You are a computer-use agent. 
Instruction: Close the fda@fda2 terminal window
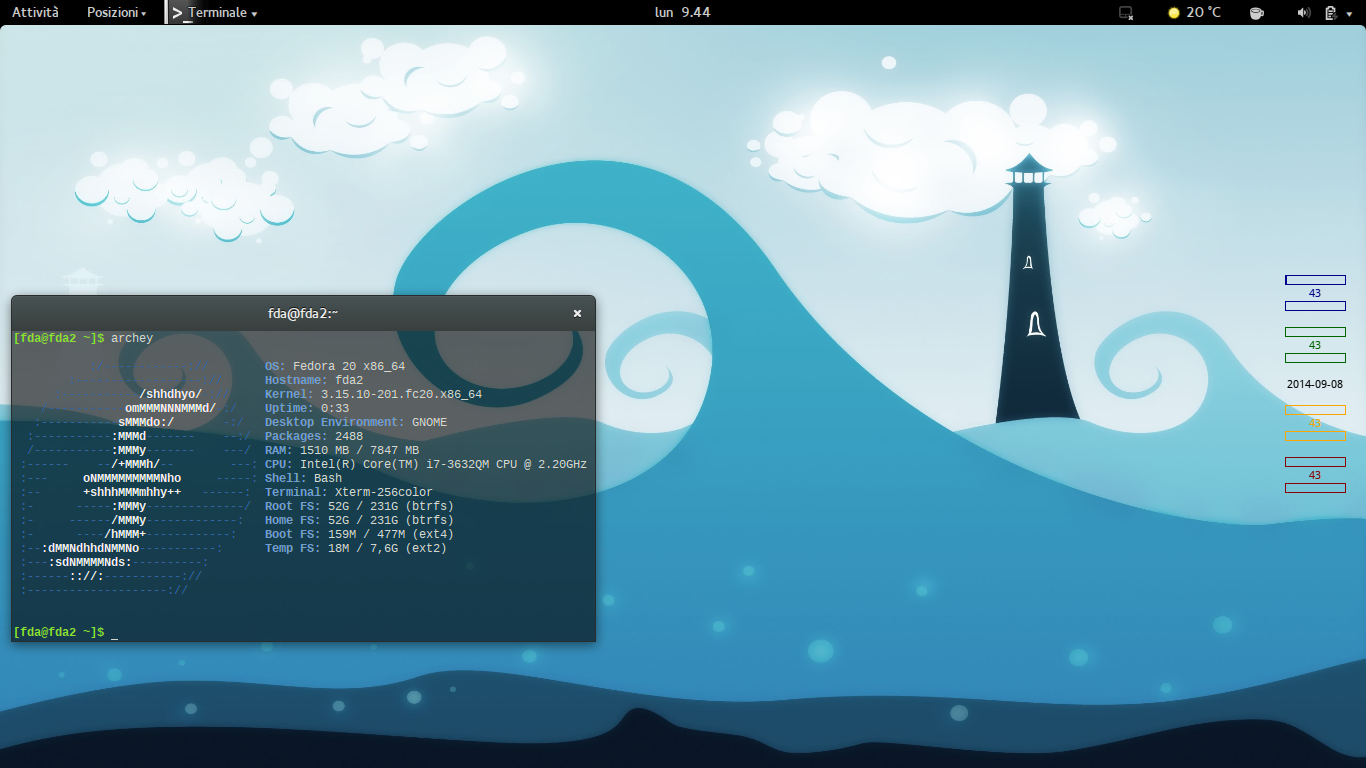tap(577, 313)
